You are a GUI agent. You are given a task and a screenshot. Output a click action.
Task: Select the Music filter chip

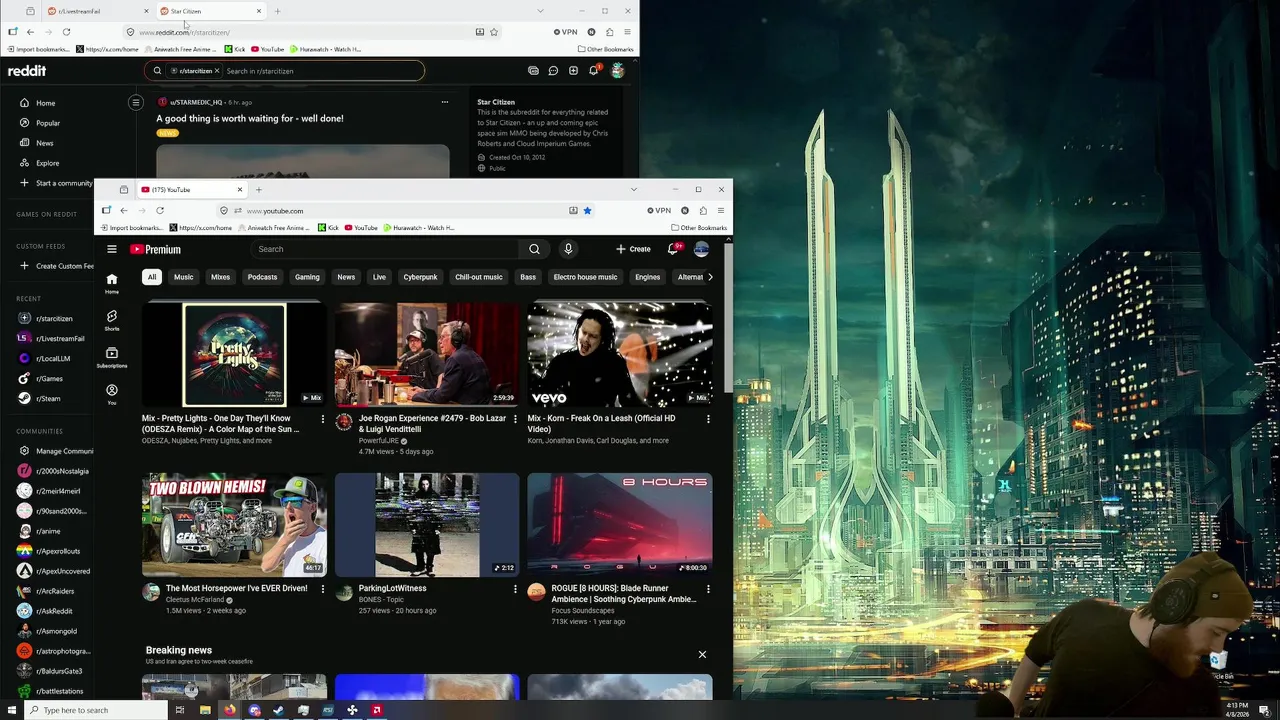184,277
